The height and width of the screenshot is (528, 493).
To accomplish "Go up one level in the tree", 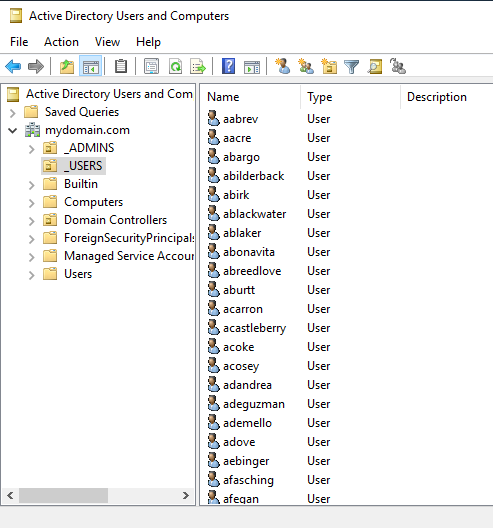I will pyautogui.click(x=67, y=66).
